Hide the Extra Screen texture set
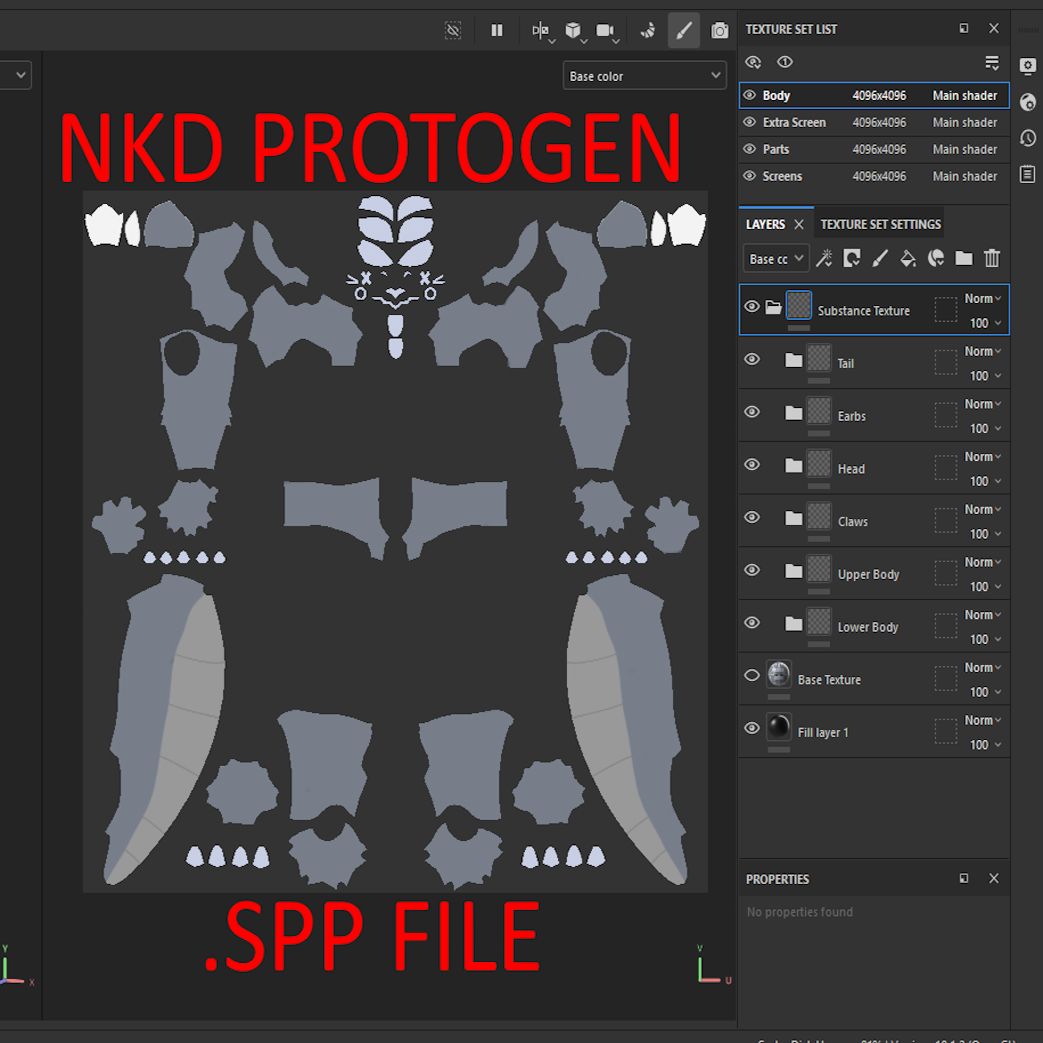Image resolution: width=1043 pixels, height=1043 pixels. [748, 122]
